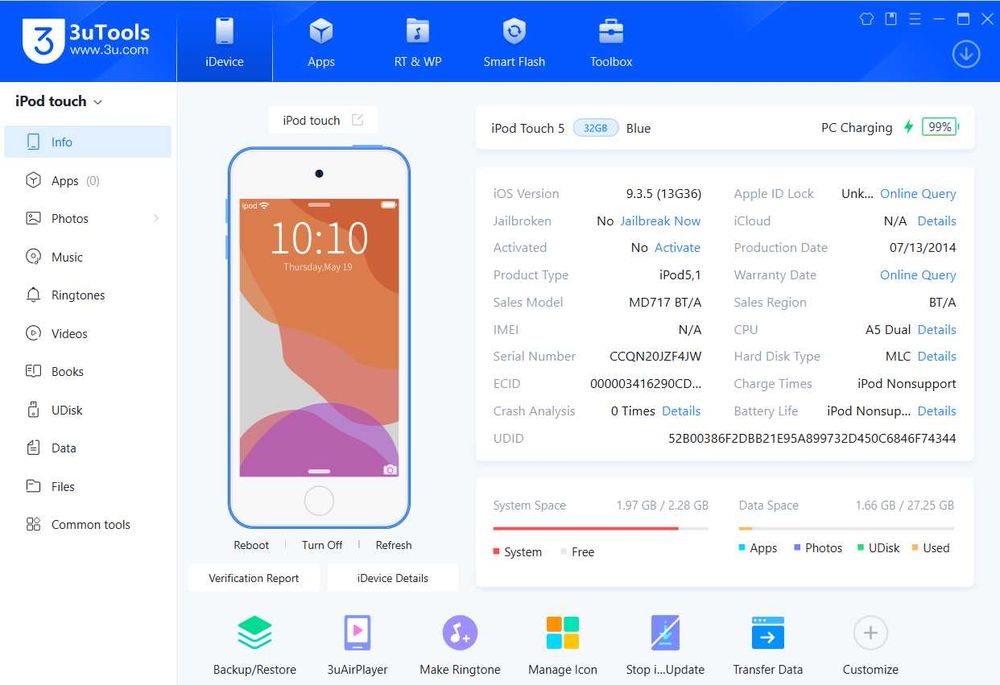Open the title bar hamburger menu
The image size is (1000, 685).
tap(915, 18)
